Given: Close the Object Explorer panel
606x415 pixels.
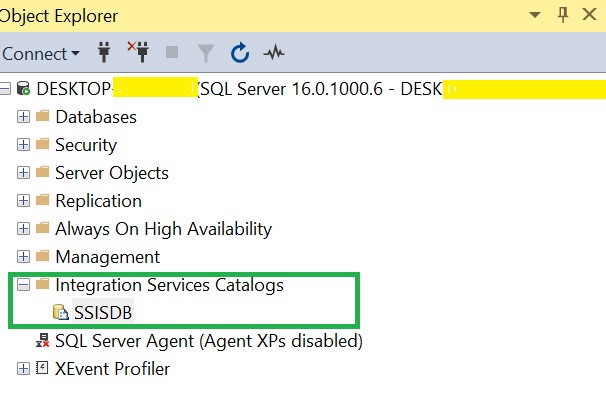Looking at the screenshot, I should coord(589,15).
